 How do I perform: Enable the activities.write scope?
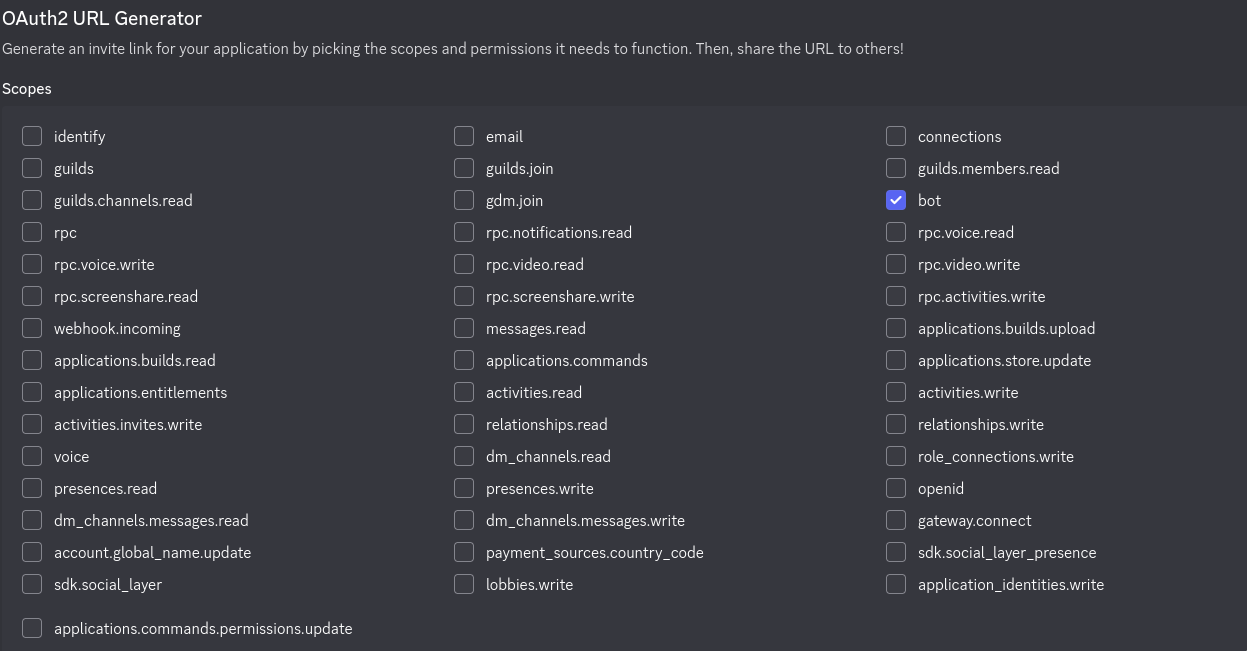895,392
